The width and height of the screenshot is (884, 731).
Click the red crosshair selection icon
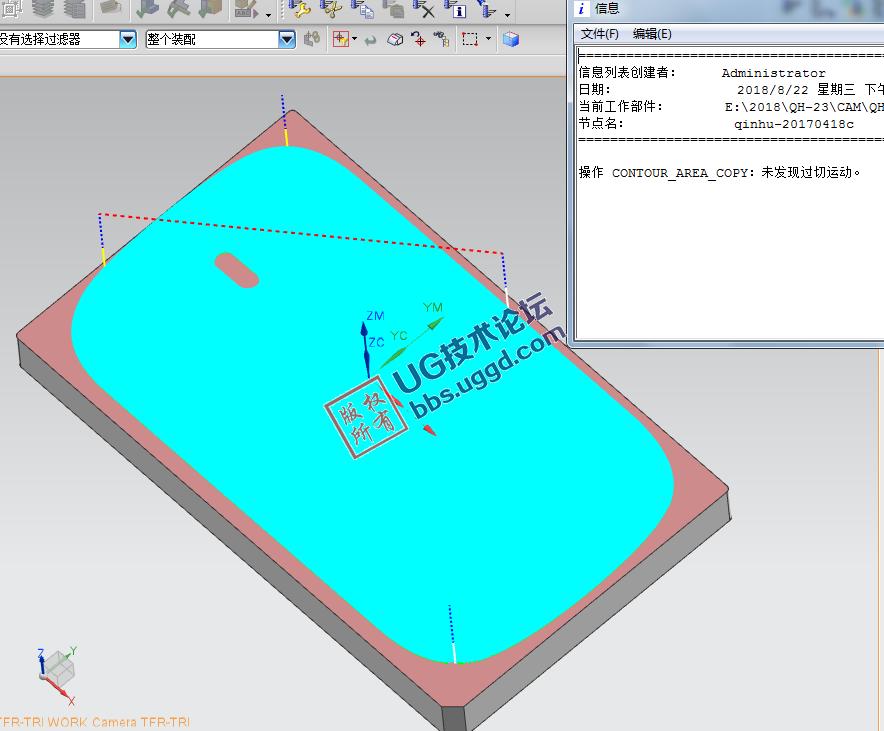point(418,40)
